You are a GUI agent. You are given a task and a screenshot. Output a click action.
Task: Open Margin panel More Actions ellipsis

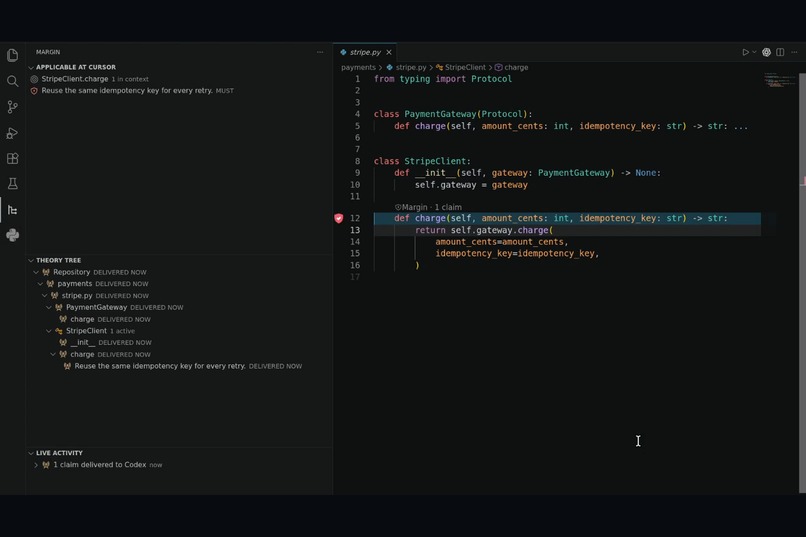point(320,52)
